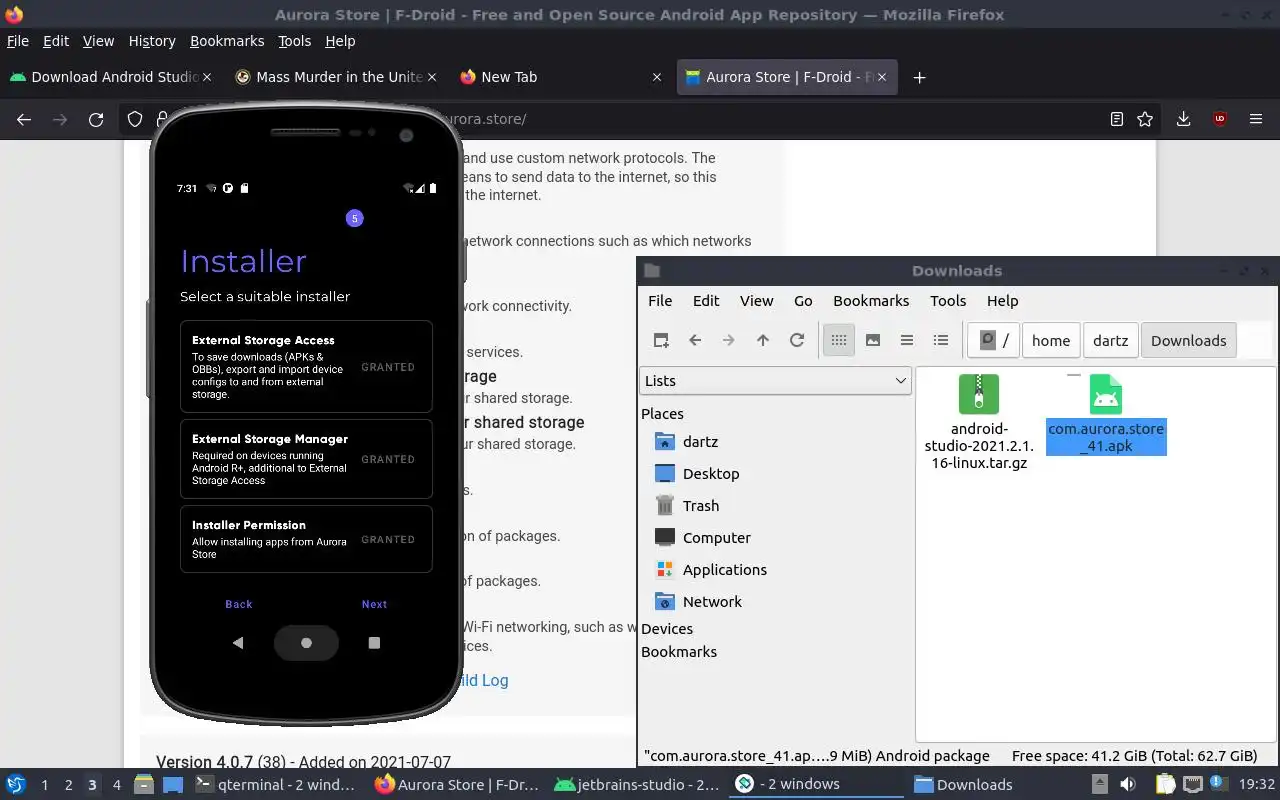Open Tools menu in Downloads window

948,300
